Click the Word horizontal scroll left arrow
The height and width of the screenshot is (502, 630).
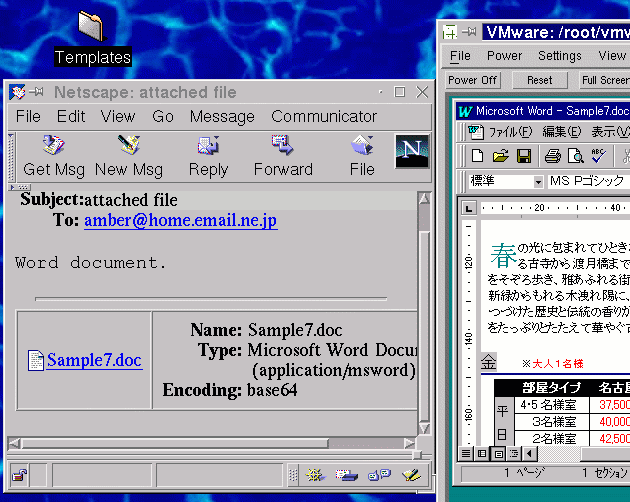(530, 454)
